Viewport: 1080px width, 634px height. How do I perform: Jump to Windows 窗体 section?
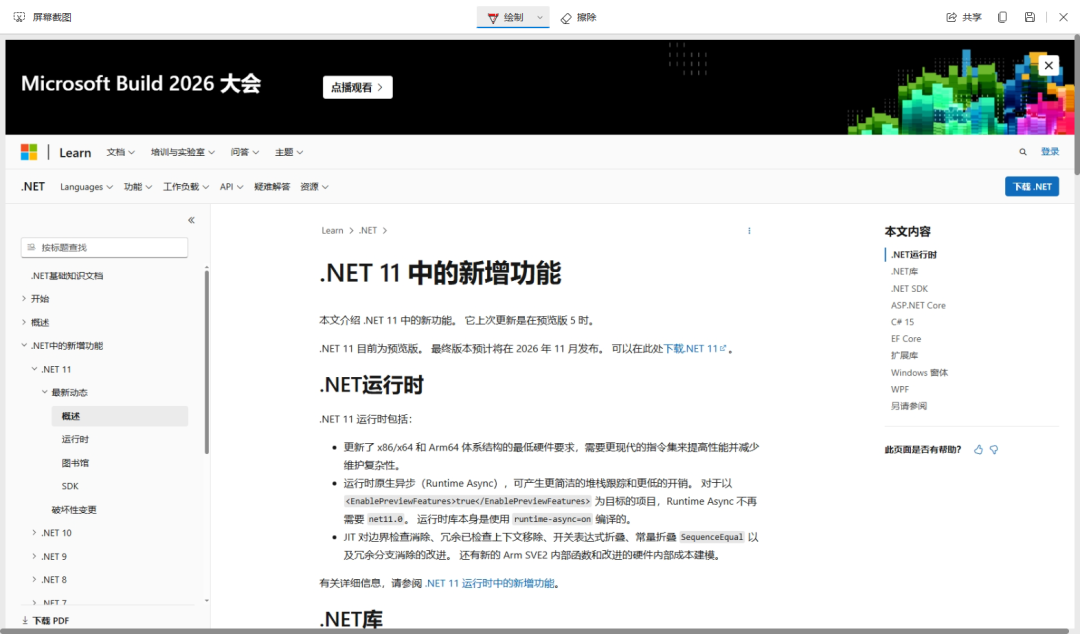[920, 372]
